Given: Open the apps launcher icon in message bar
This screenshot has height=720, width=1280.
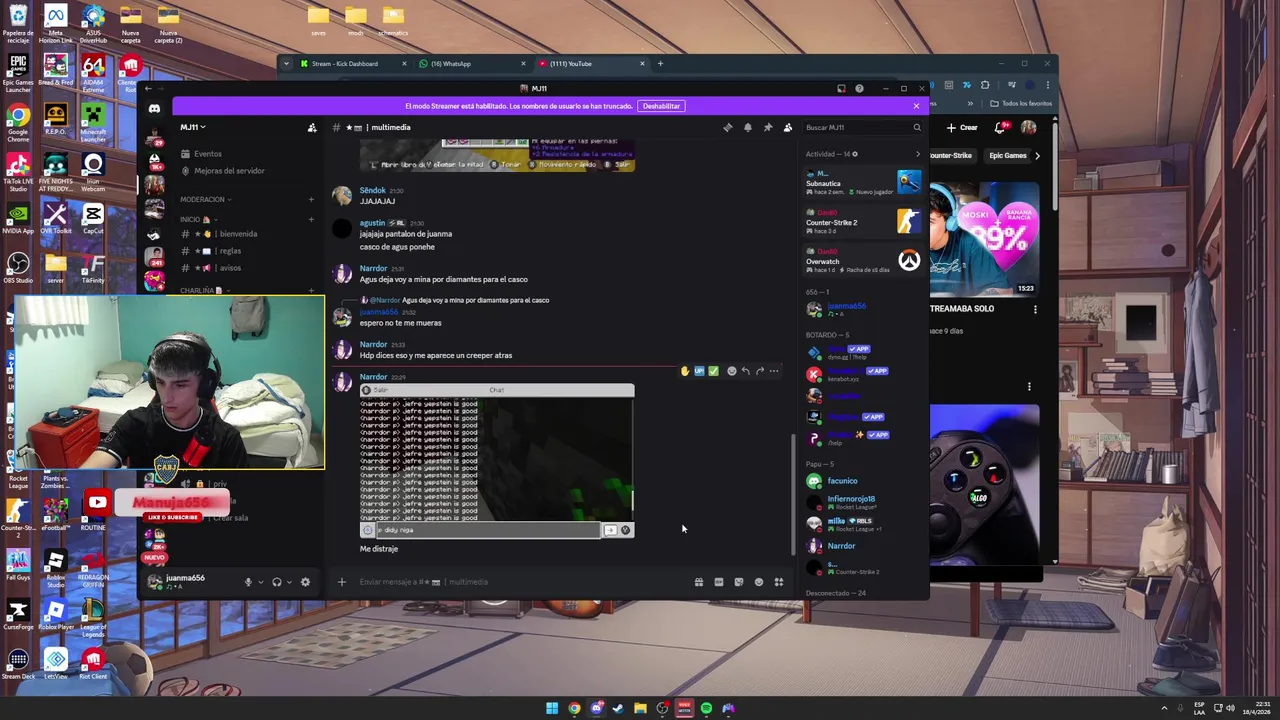Looking at the screenshot, I should [x=779, y=582].
